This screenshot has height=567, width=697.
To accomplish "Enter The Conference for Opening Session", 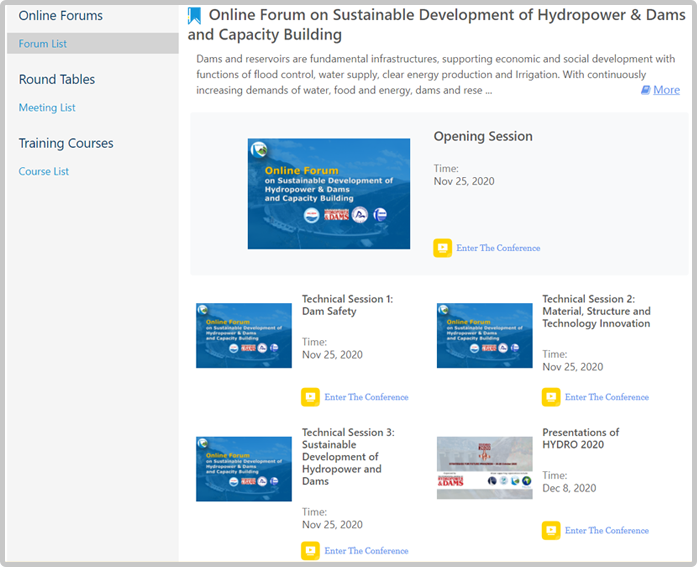I will pyautogui.click(x=498, y=248).
